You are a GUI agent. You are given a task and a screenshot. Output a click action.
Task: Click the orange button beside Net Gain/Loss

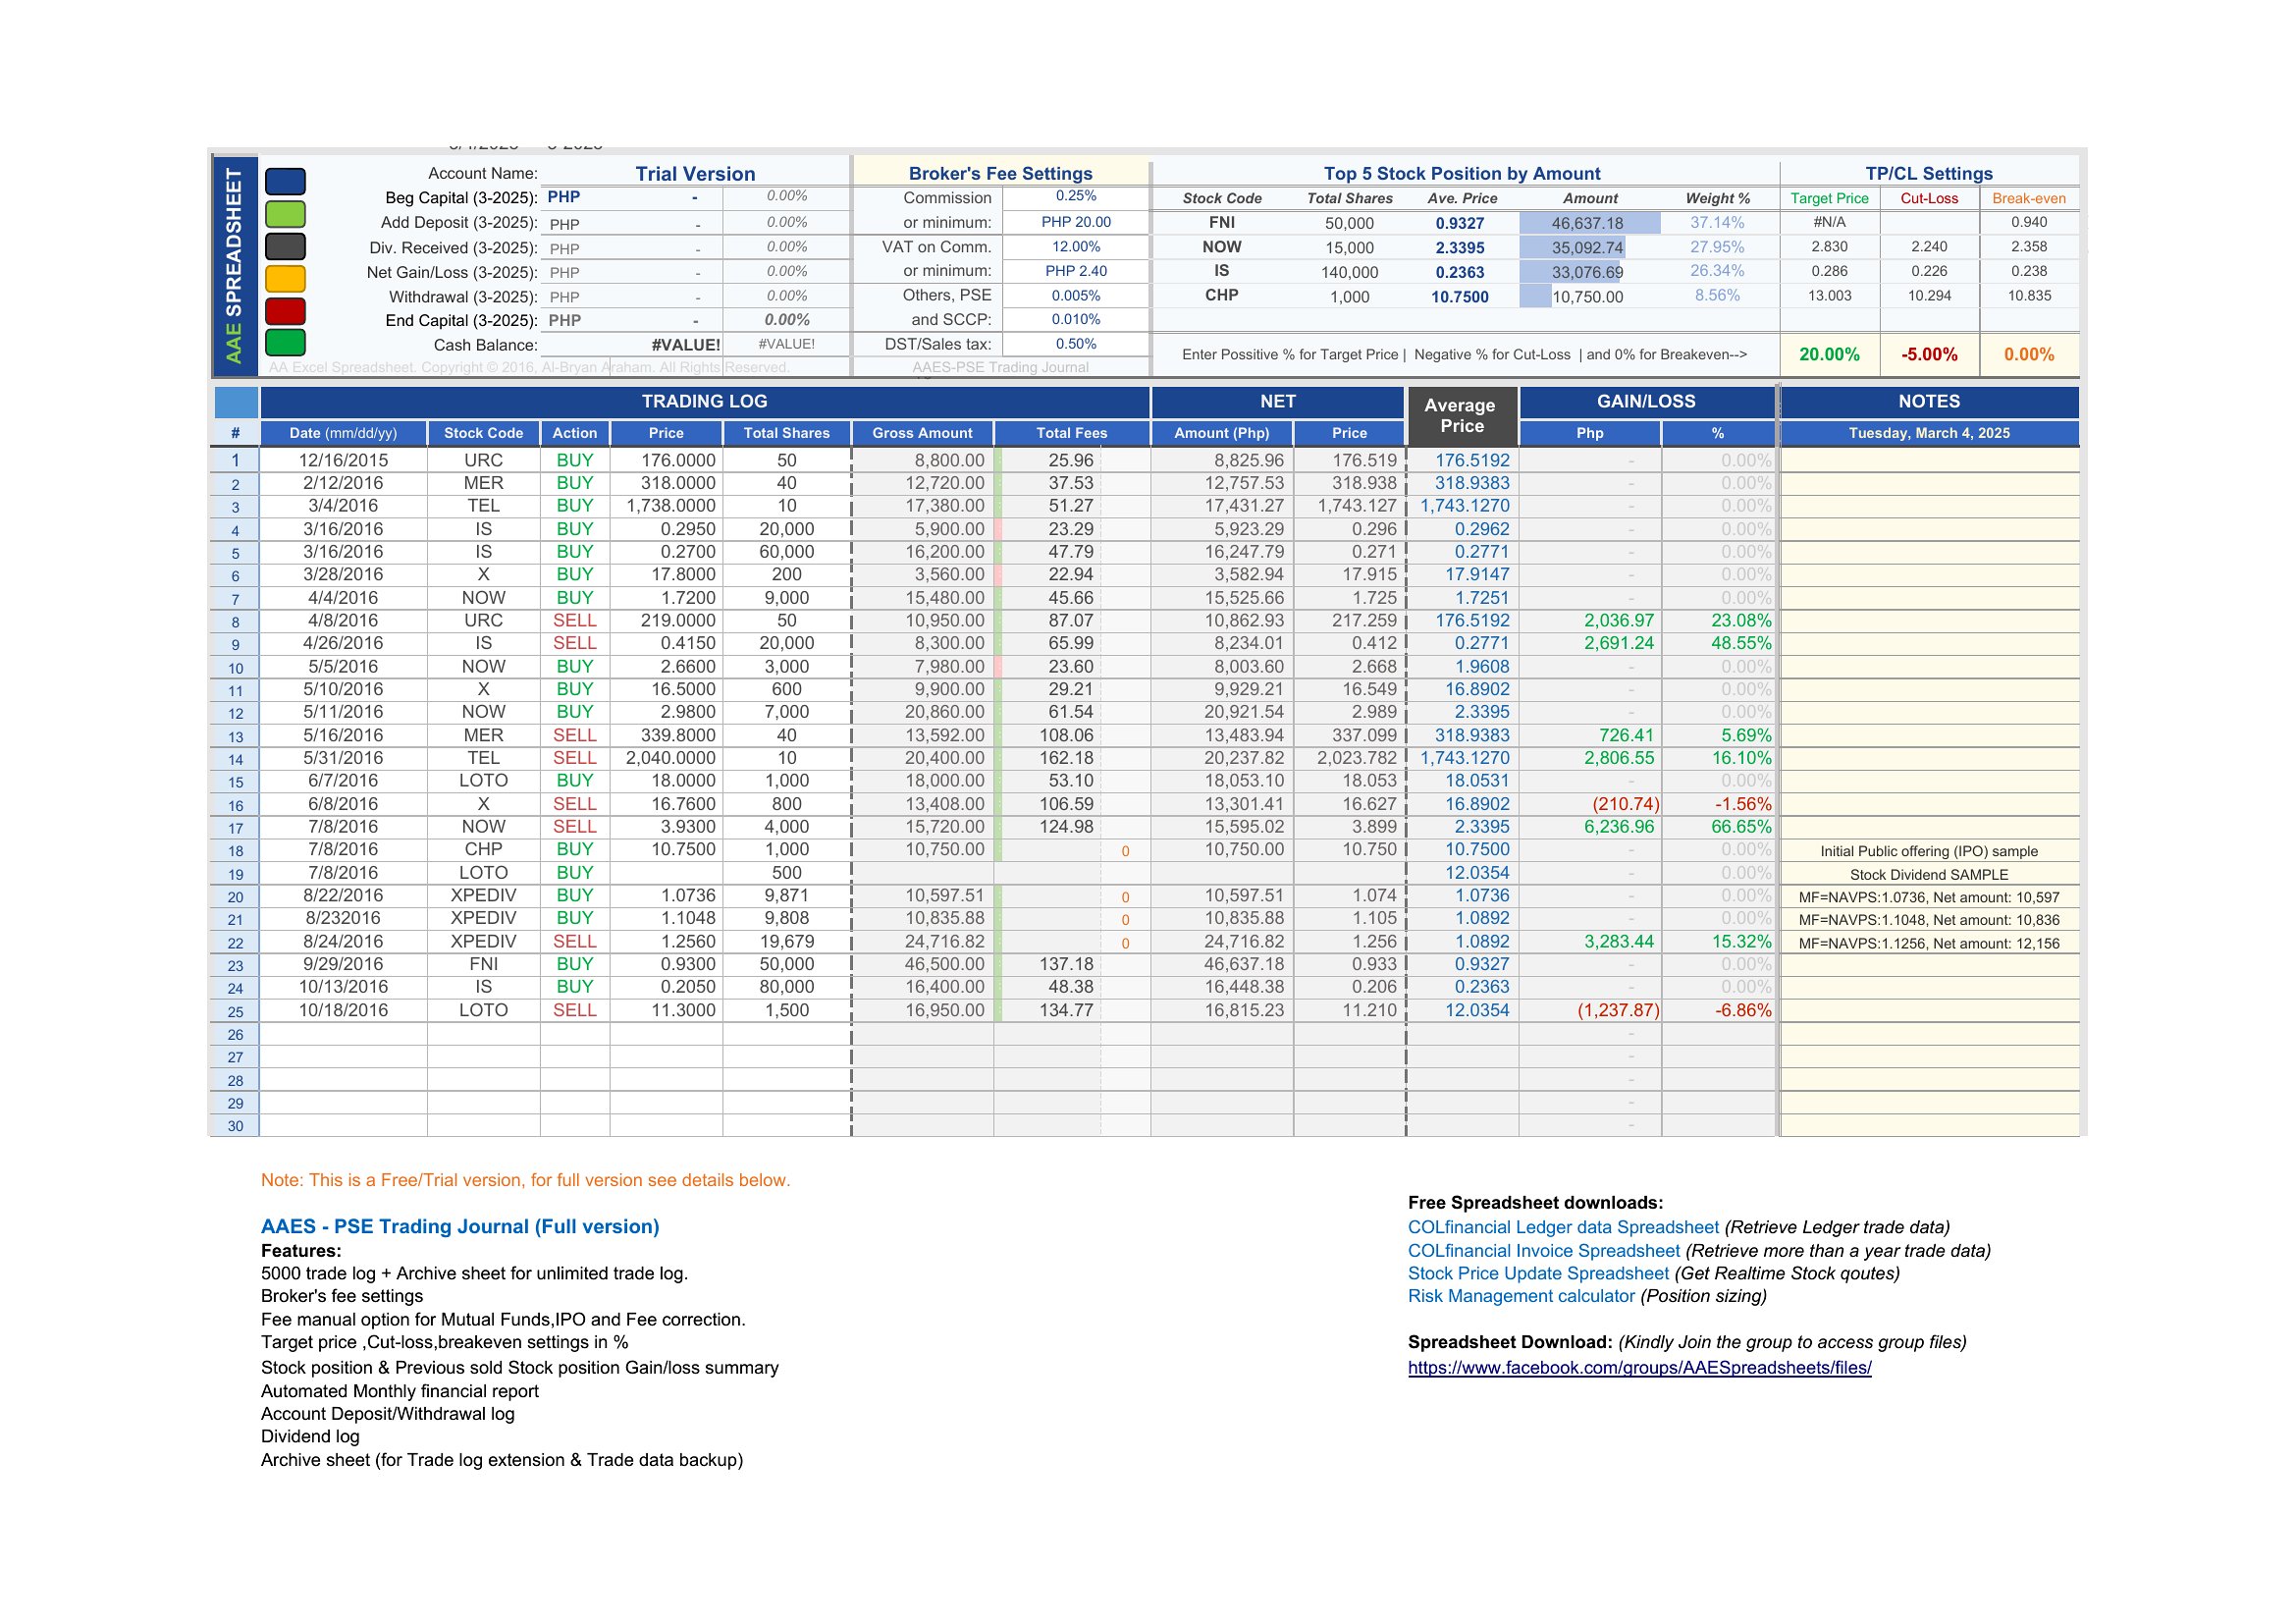click(x=285, y=278)
